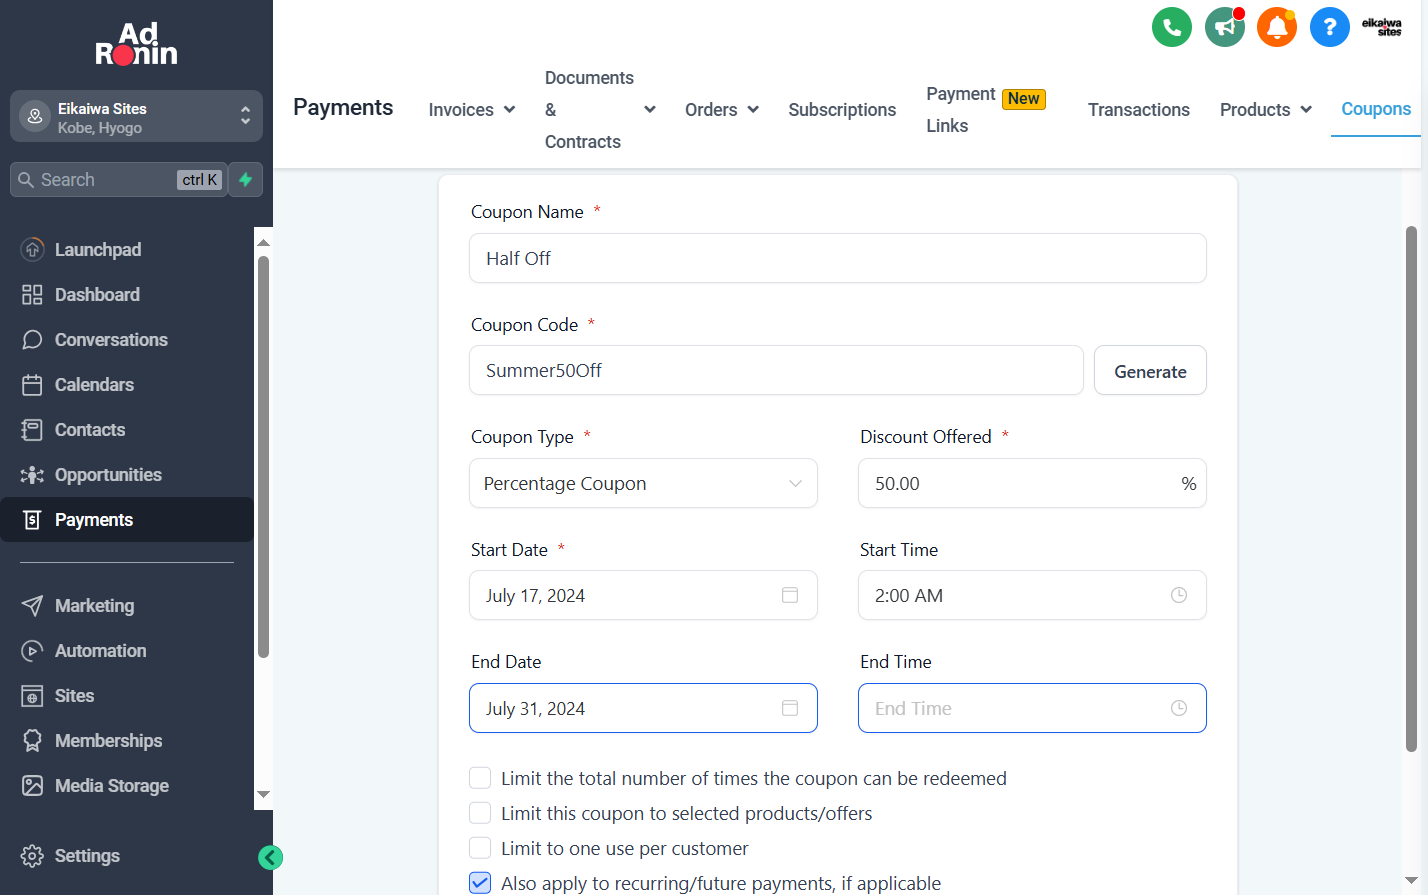Select the Coupons tab
This screenshot has height=895, width=1428.
coord(1376,109)
